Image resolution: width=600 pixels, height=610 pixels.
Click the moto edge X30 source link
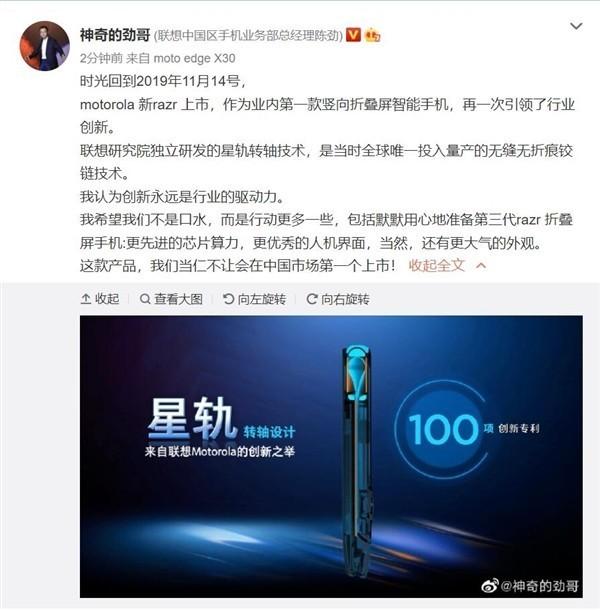click(195, 58)
